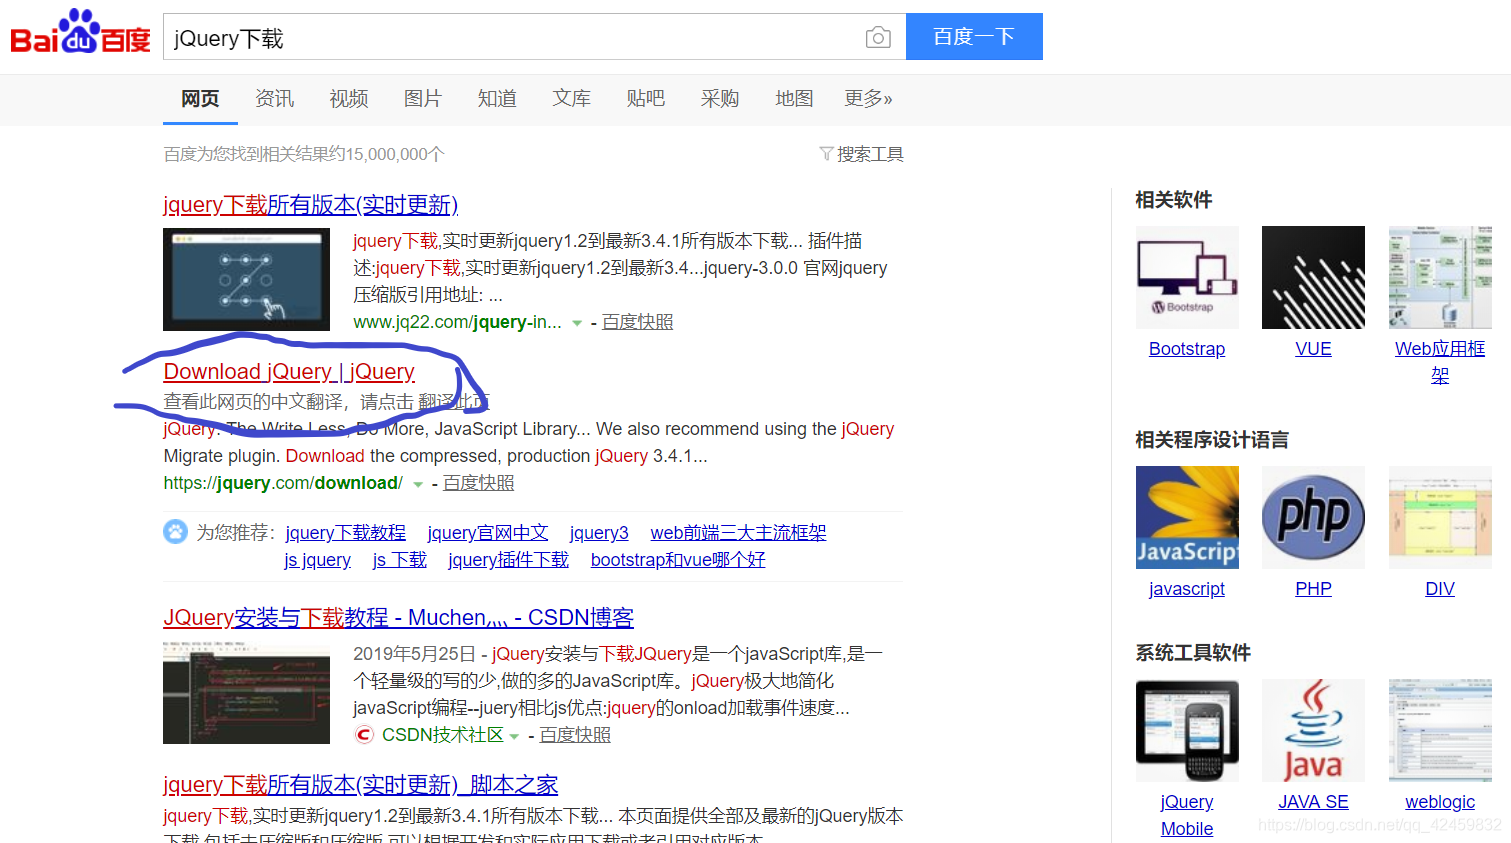The image size is (1511, 843).
Task: Click recommended search js jquery
Action: 318,560
